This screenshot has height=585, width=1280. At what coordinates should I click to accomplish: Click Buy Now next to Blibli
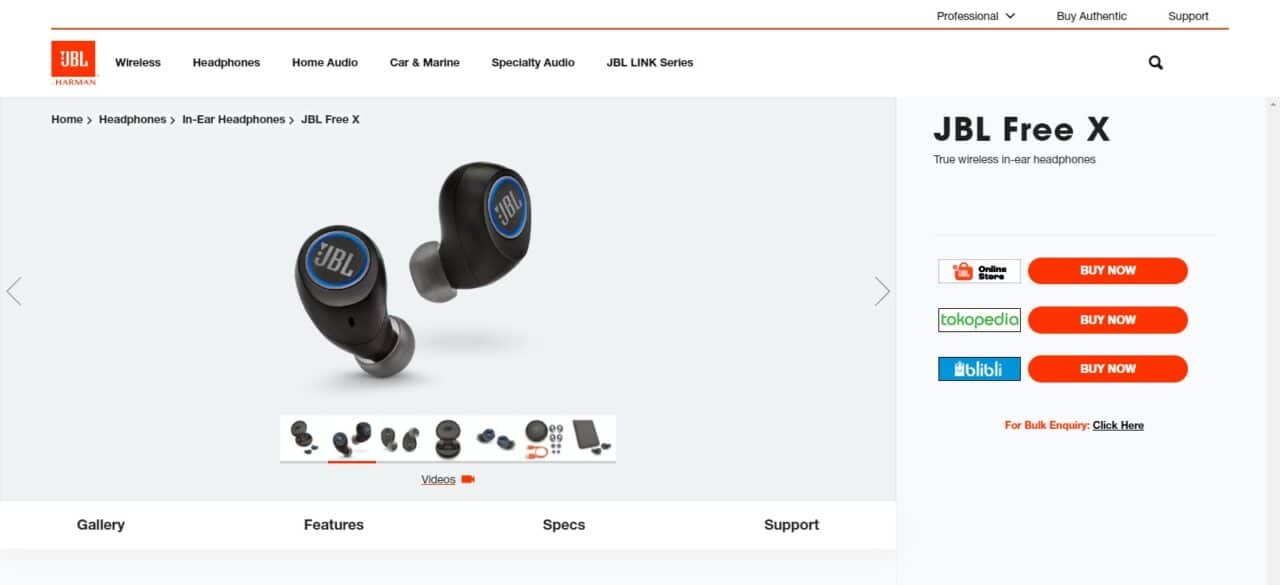tap(1108, 369)
